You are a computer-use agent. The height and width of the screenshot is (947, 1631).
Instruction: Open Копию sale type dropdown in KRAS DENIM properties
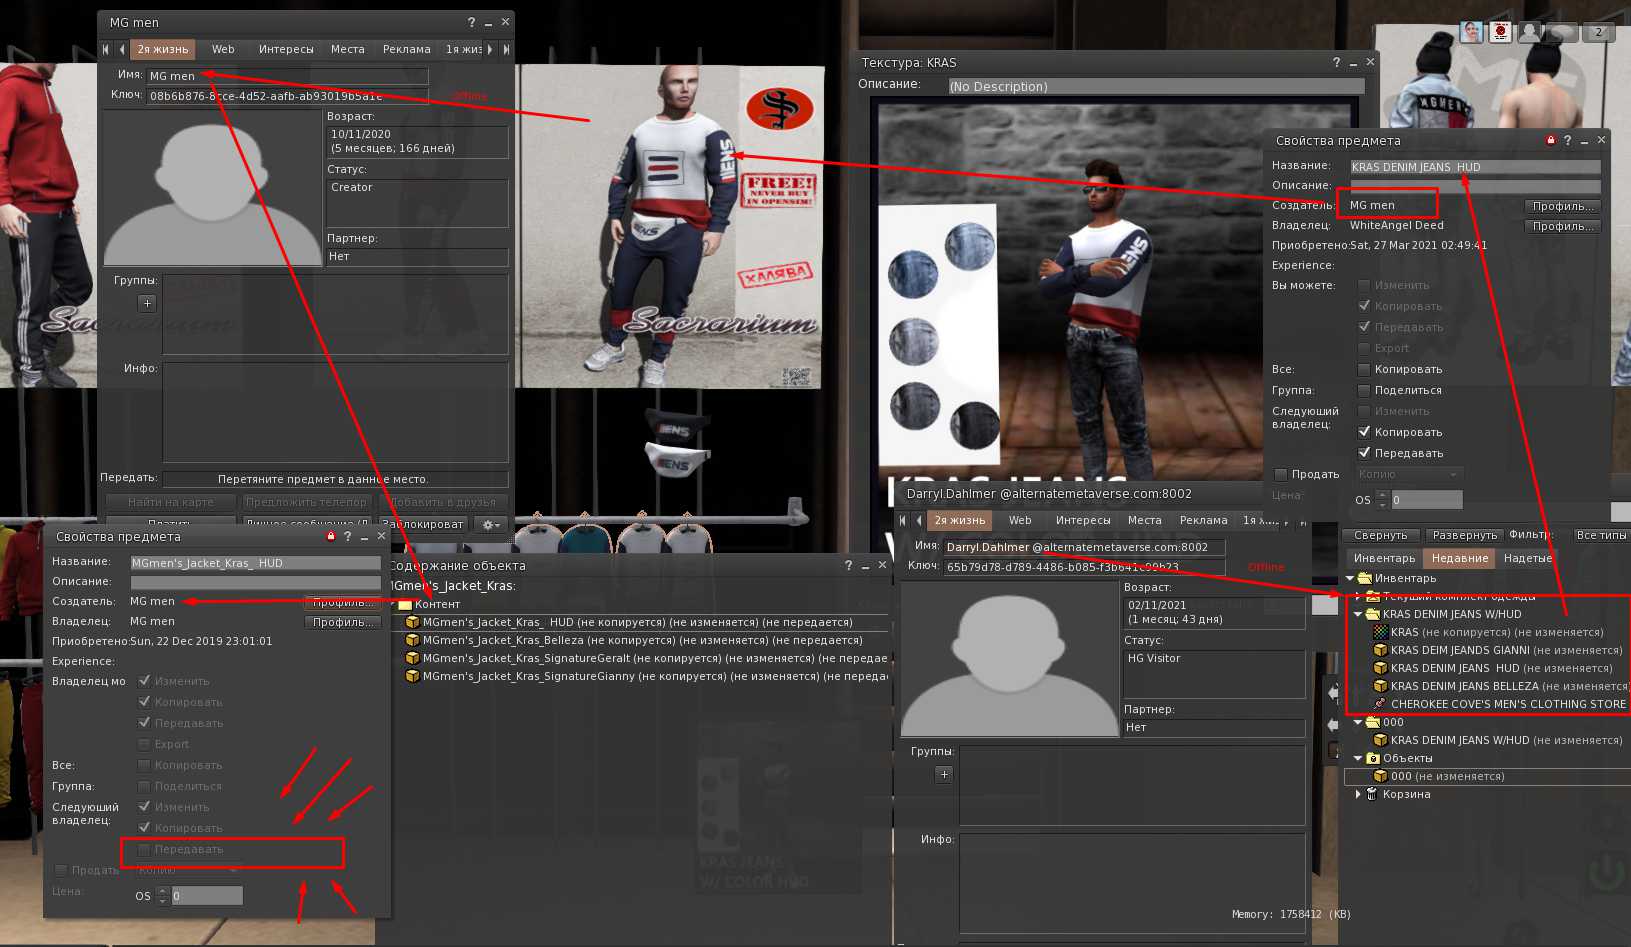pyautogui.click(x=1410, y=474)
